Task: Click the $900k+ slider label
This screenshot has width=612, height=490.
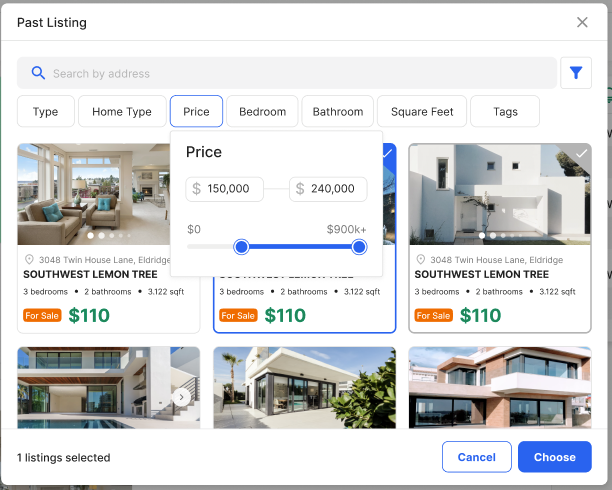Action: 346,229
